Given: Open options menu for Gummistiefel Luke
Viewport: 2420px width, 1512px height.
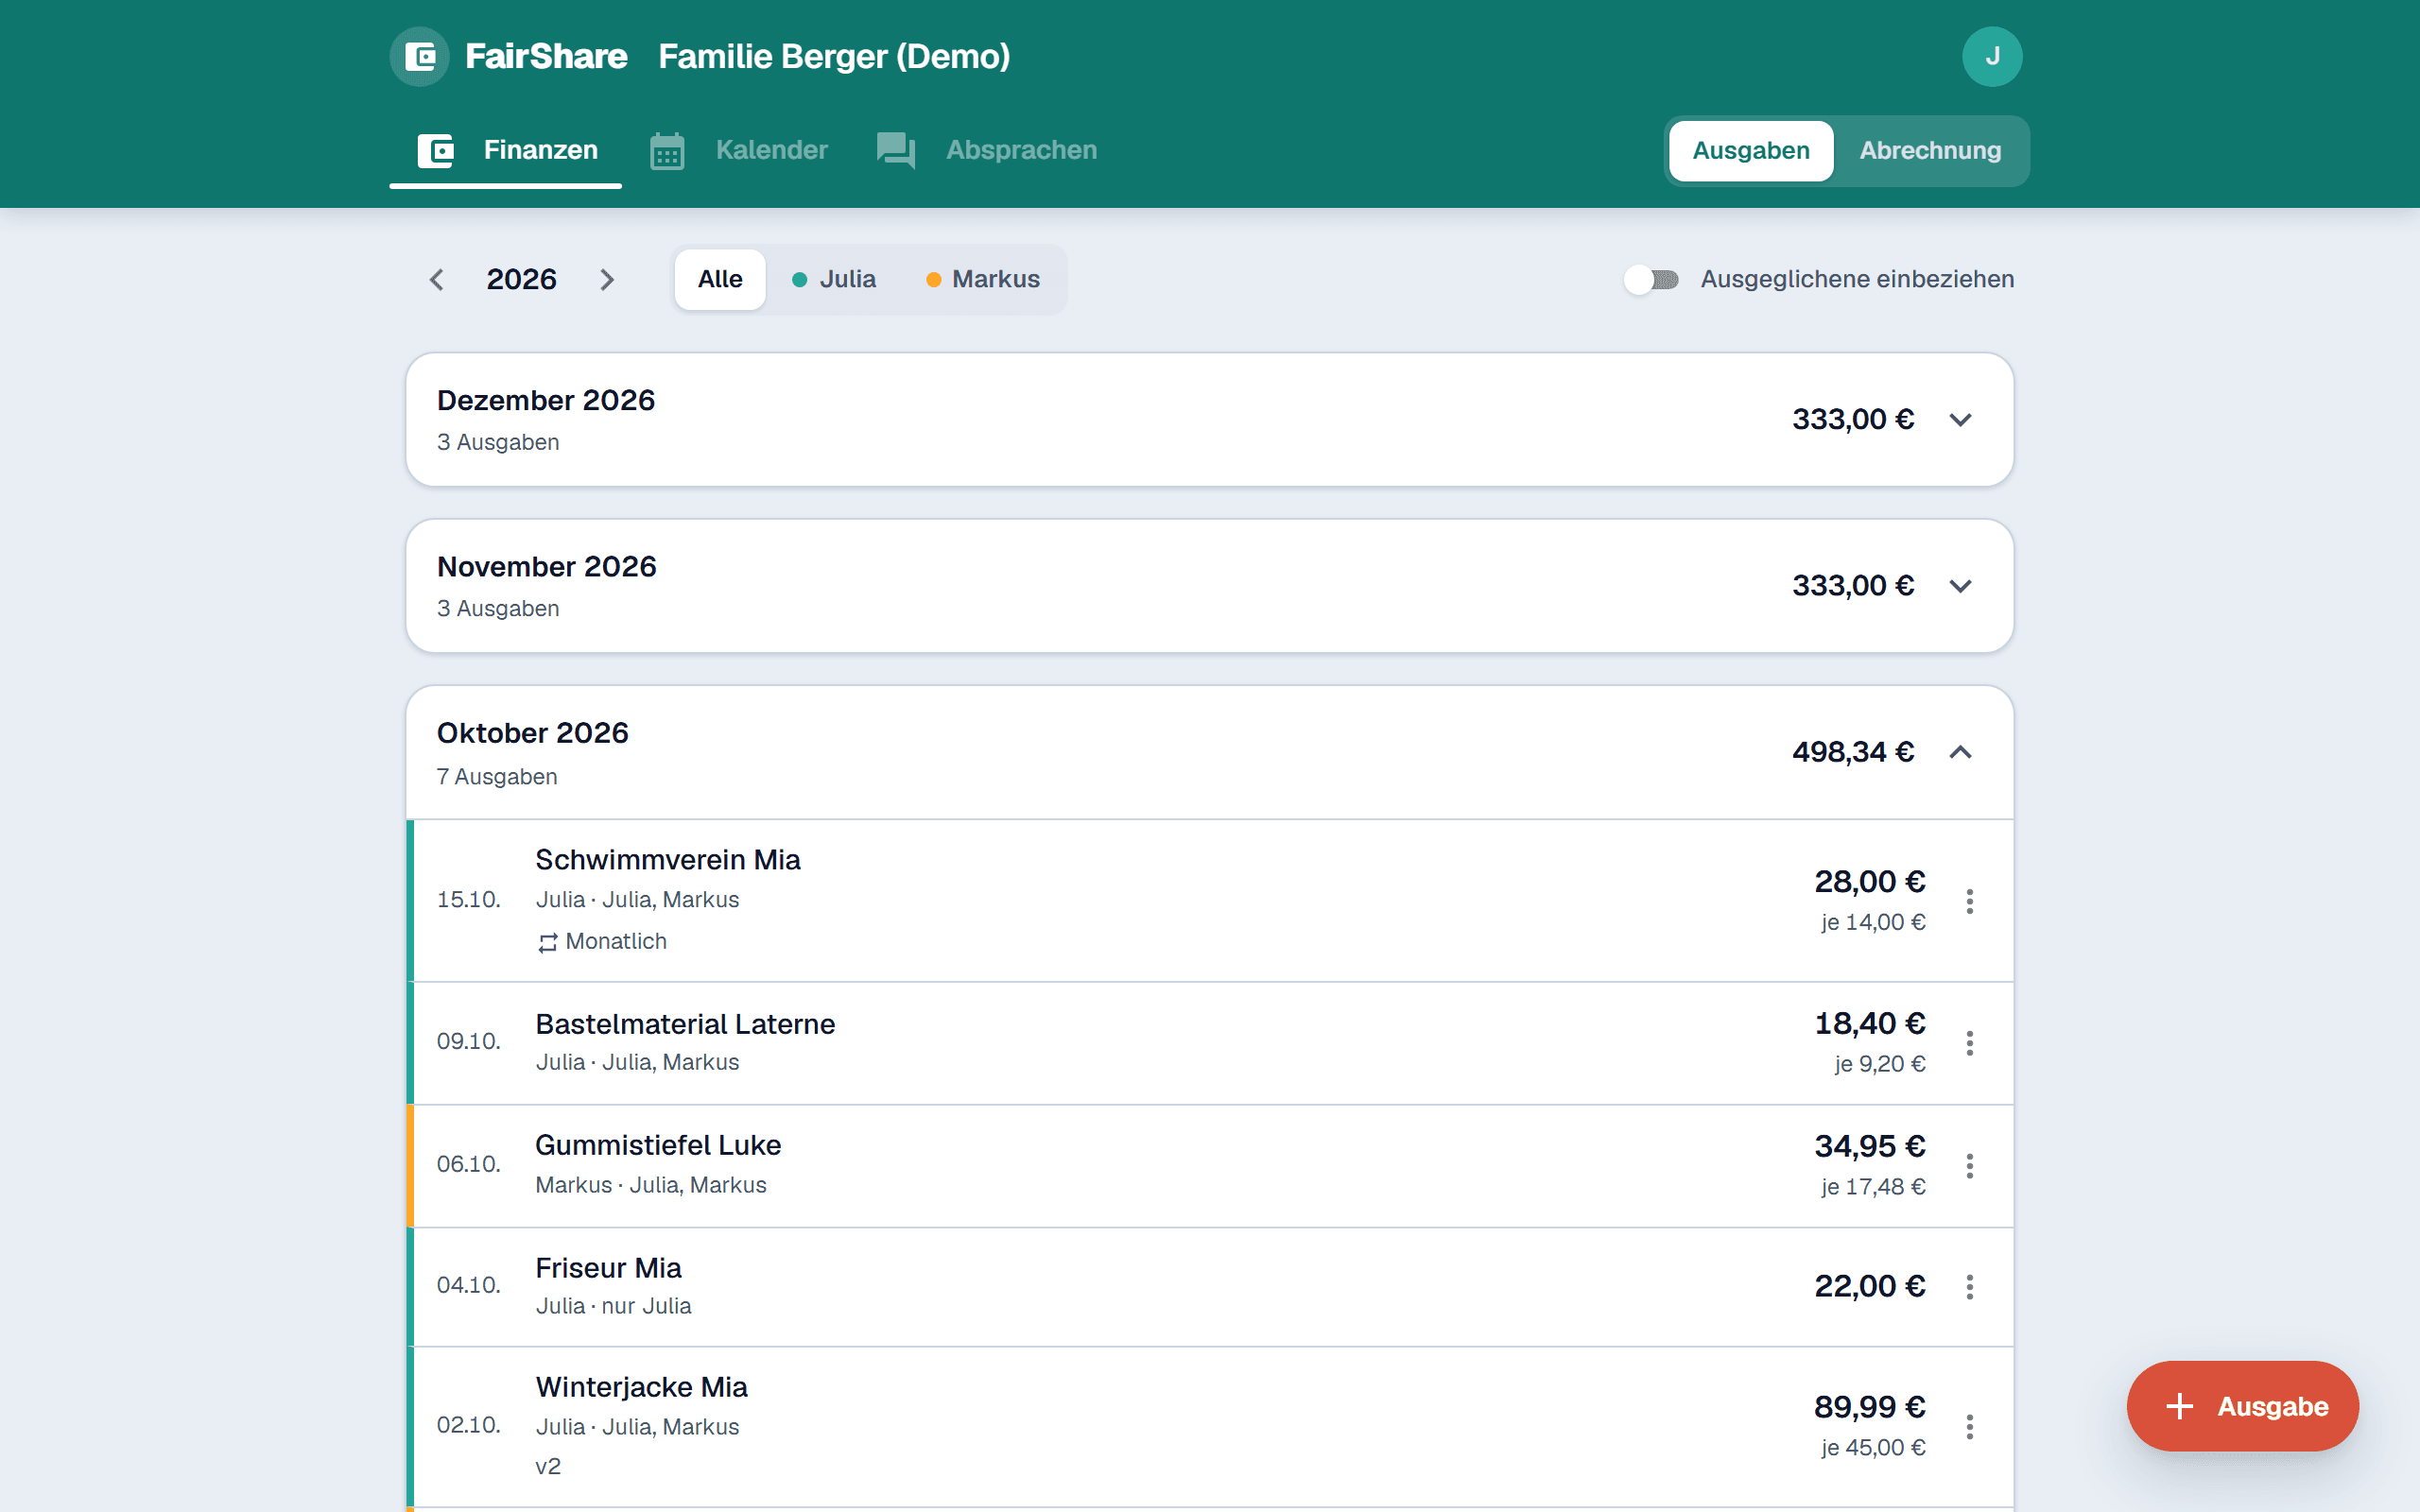Looking at the screenshot, I should click(1969, 1166).
